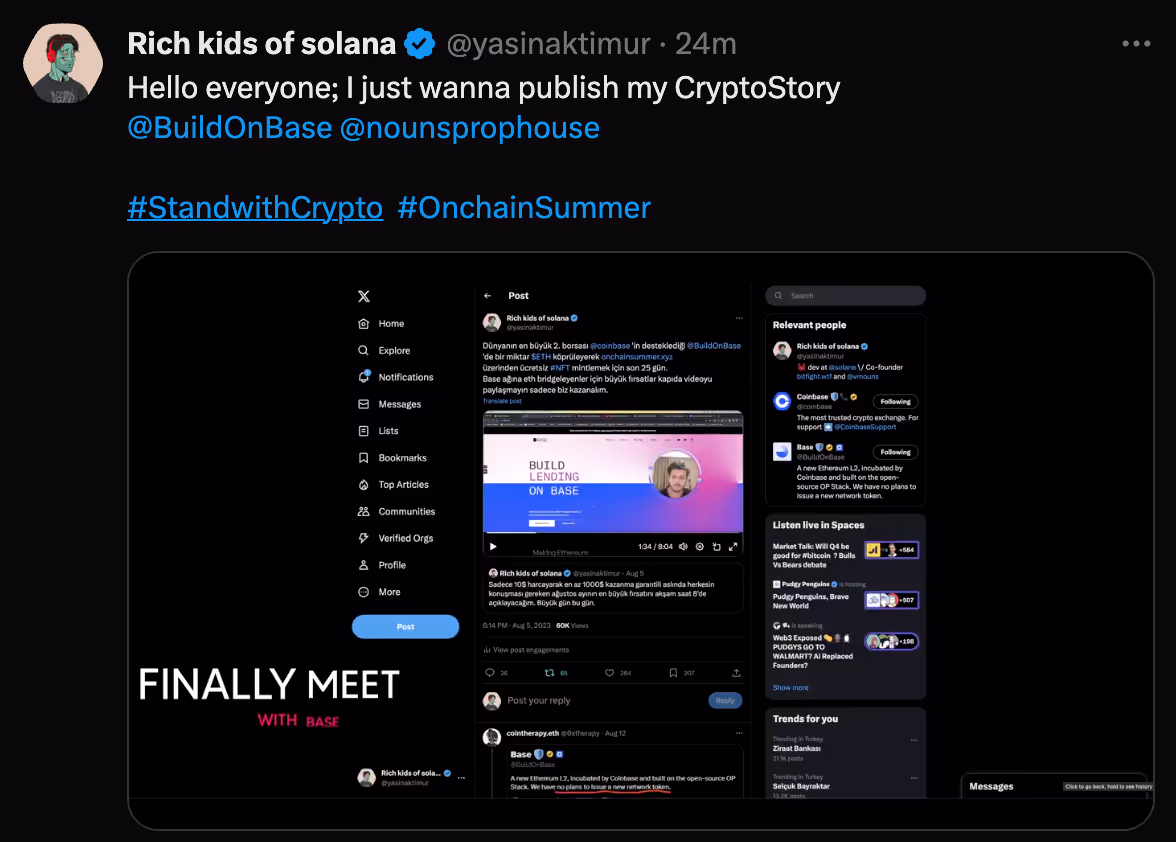1176x842 pixels.
Task: Click the Search field above Relevant people
Action: [850, 296]
